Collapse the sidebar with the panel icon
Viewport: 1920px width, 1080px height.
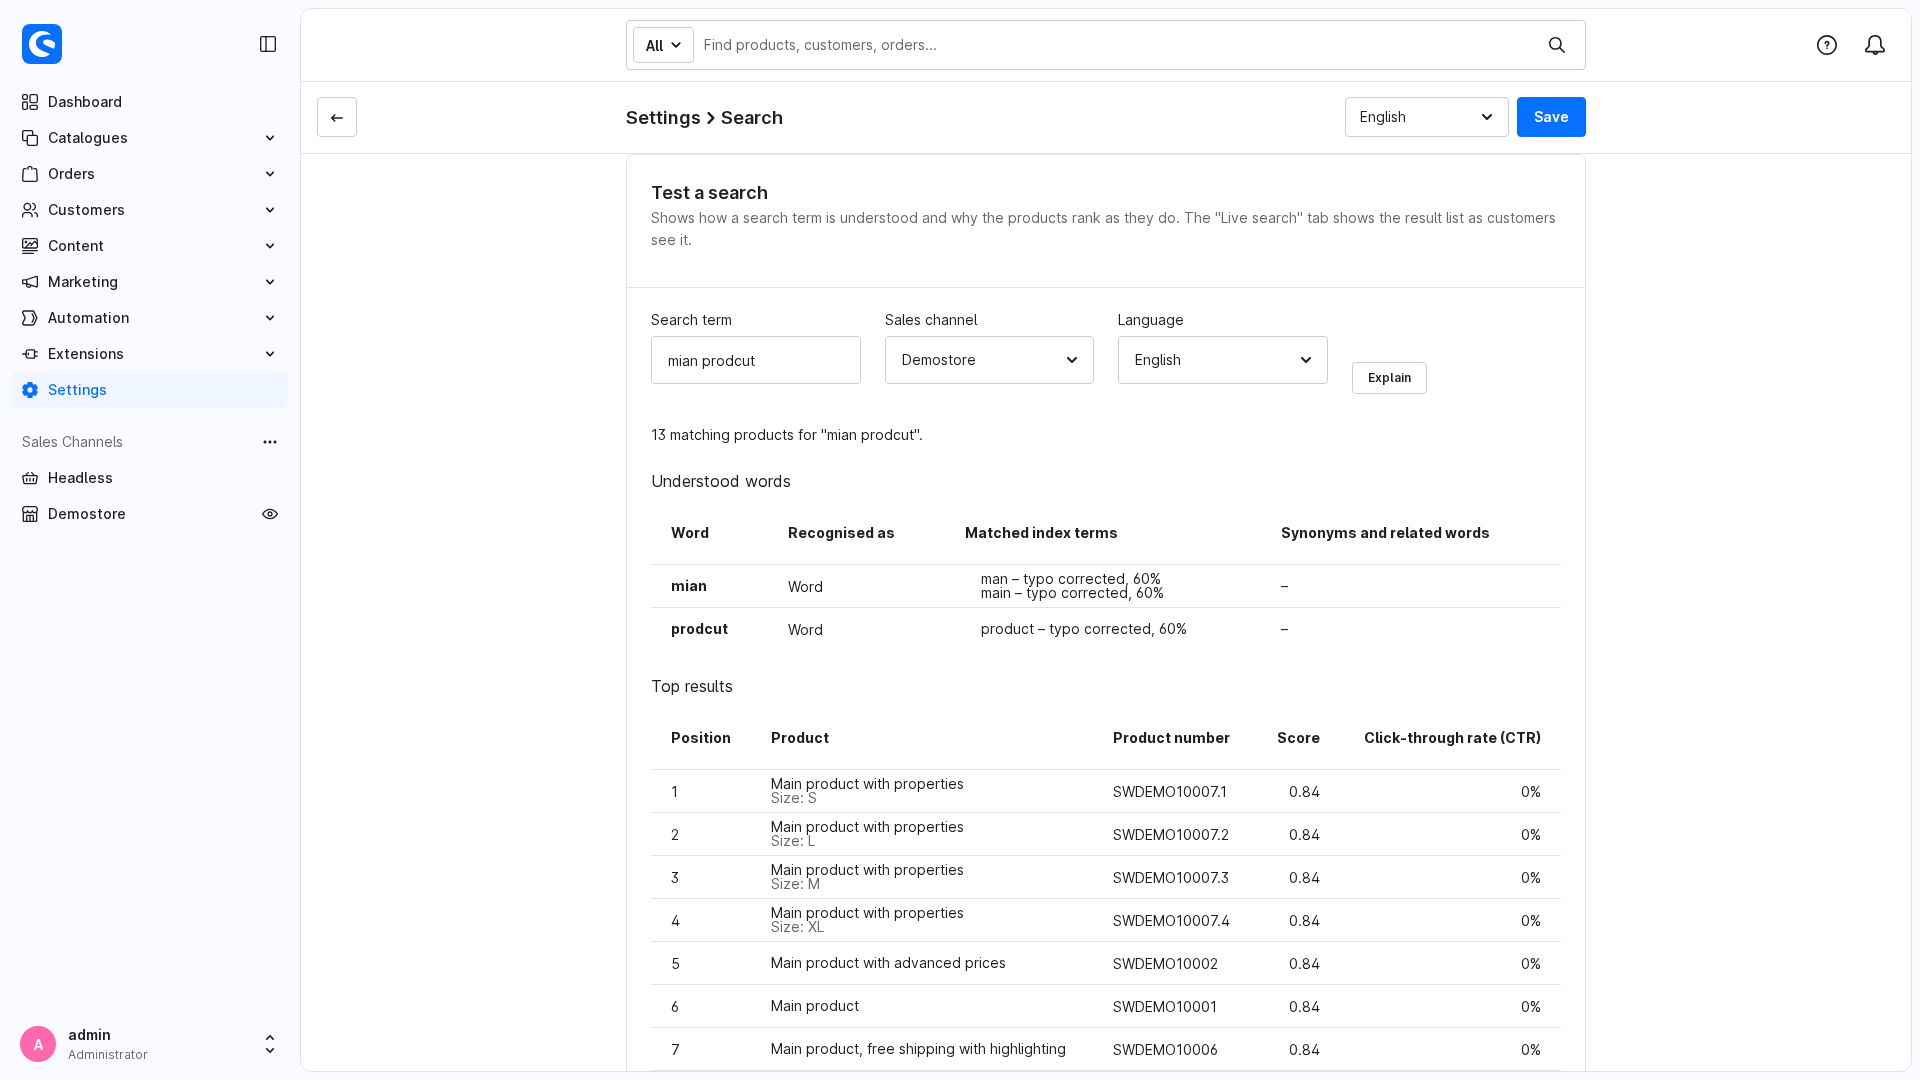click(x=268, y=44)
